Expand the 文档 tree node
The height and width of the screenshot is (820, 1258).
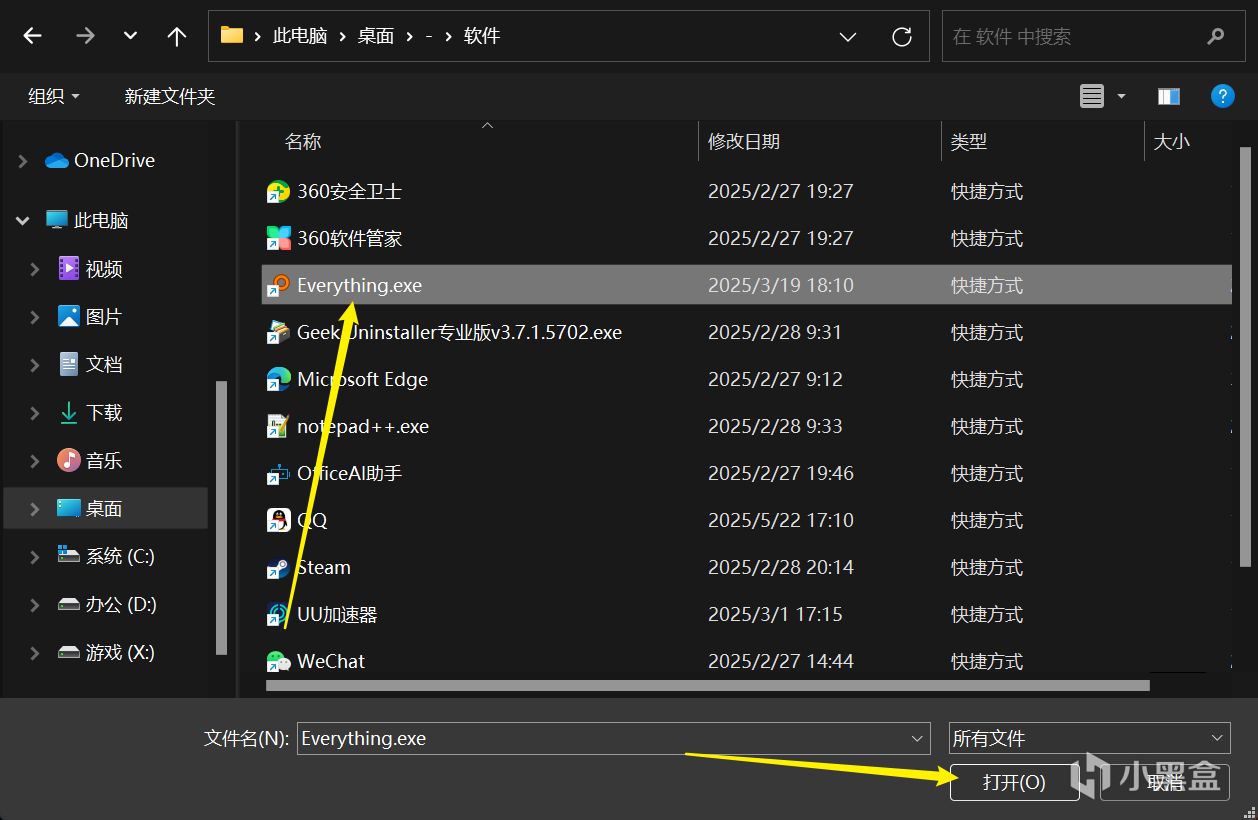(x=35, y=364)
